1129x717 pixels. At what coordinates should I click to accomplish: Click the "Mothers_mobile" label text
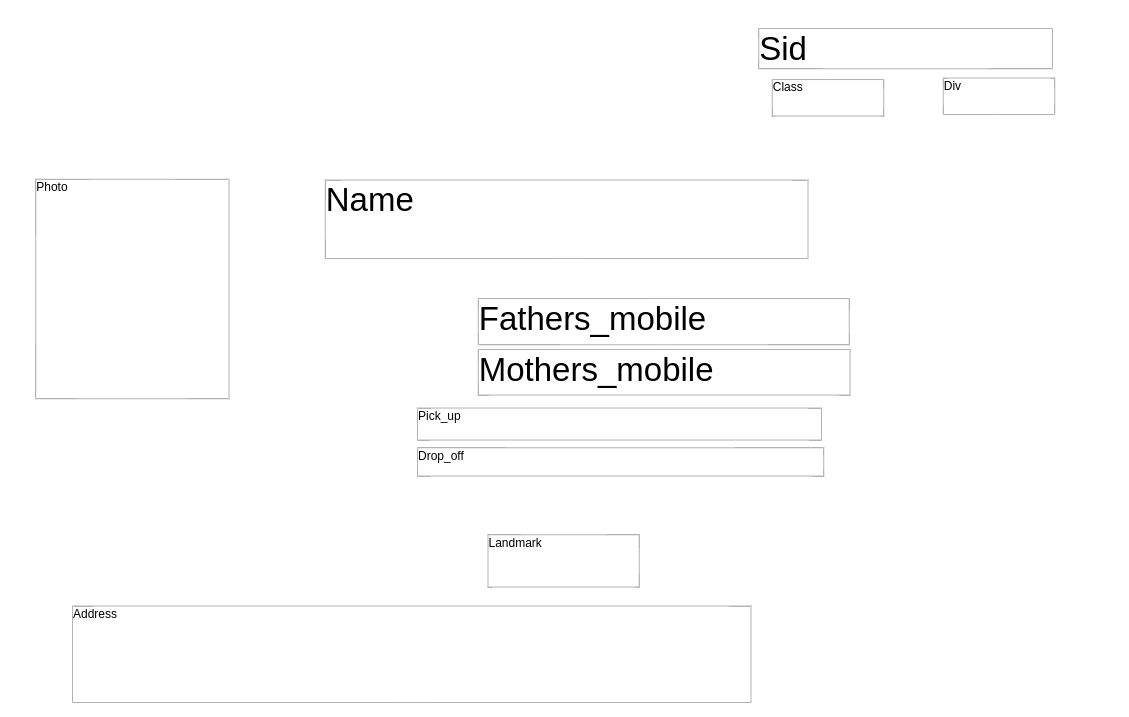coord(596,370)
